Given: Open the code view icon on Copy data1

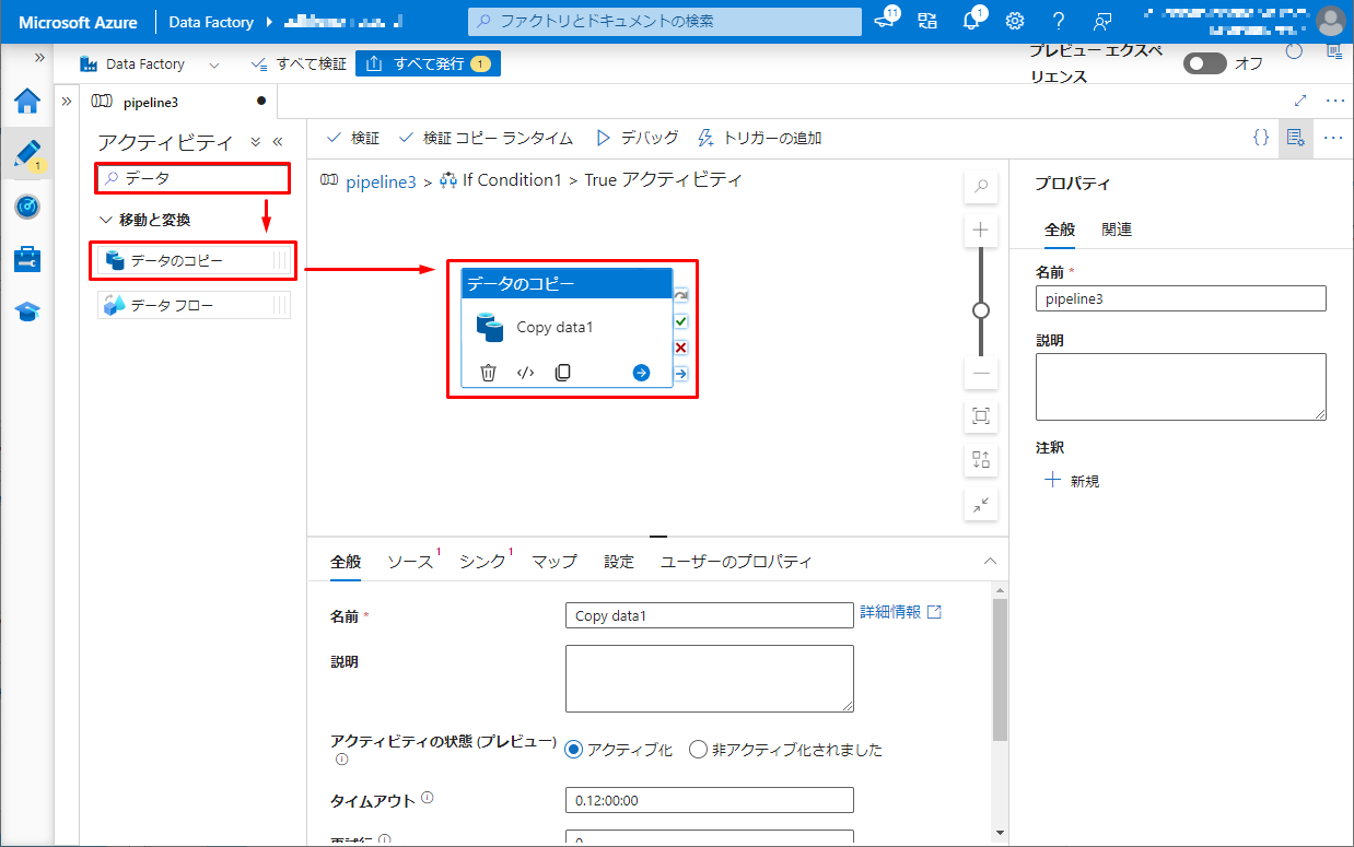Looking at the screenshot, I should pyautogui.click(x=525, y=373).
